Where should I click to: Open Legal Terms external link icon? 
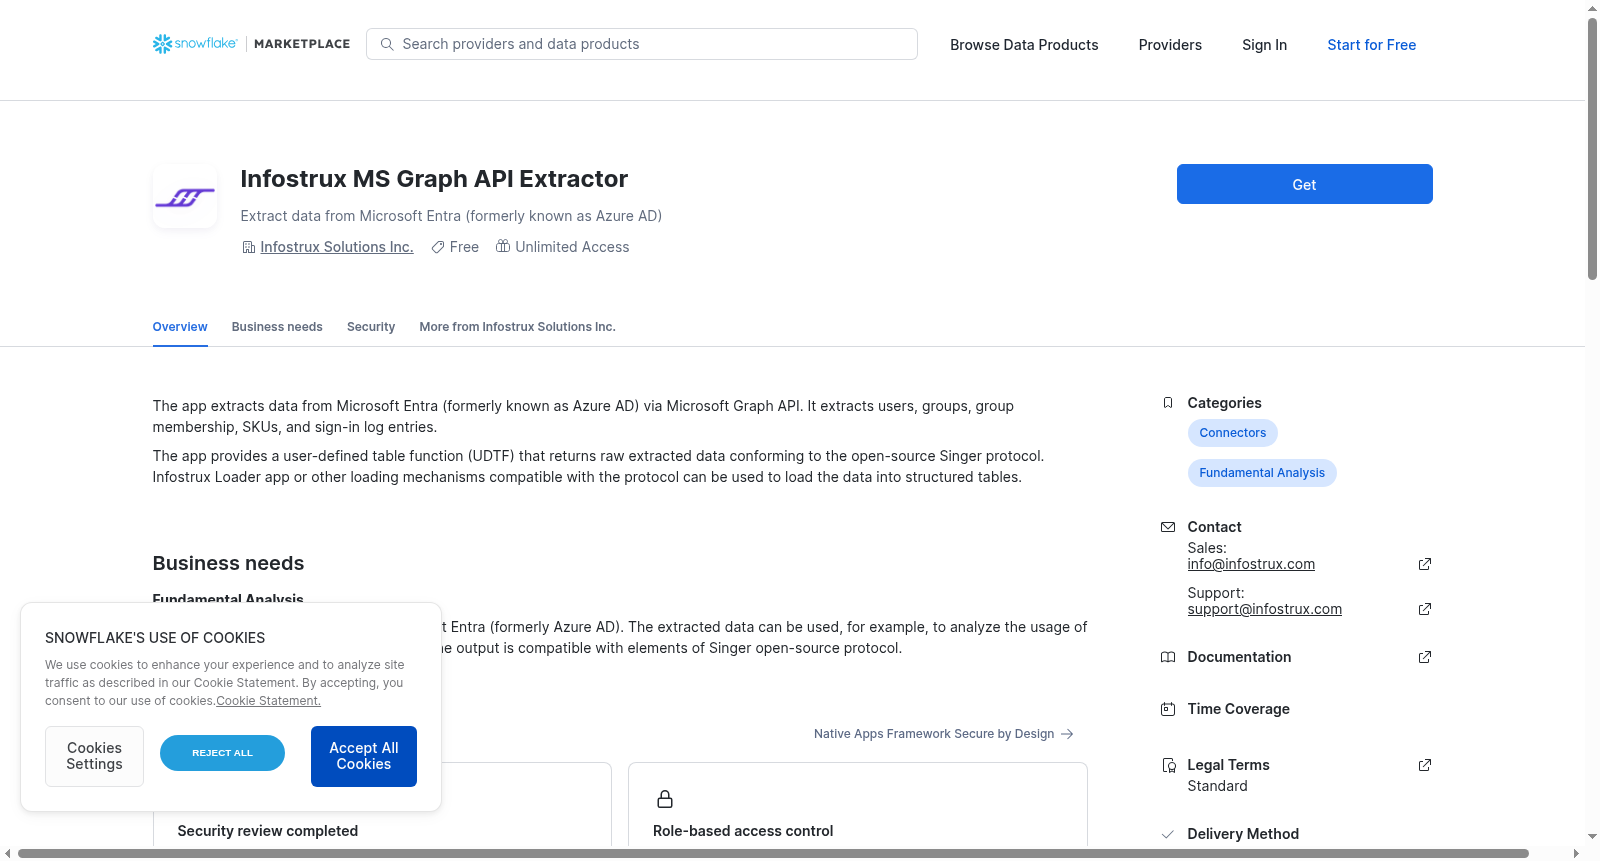[1425, 765]
